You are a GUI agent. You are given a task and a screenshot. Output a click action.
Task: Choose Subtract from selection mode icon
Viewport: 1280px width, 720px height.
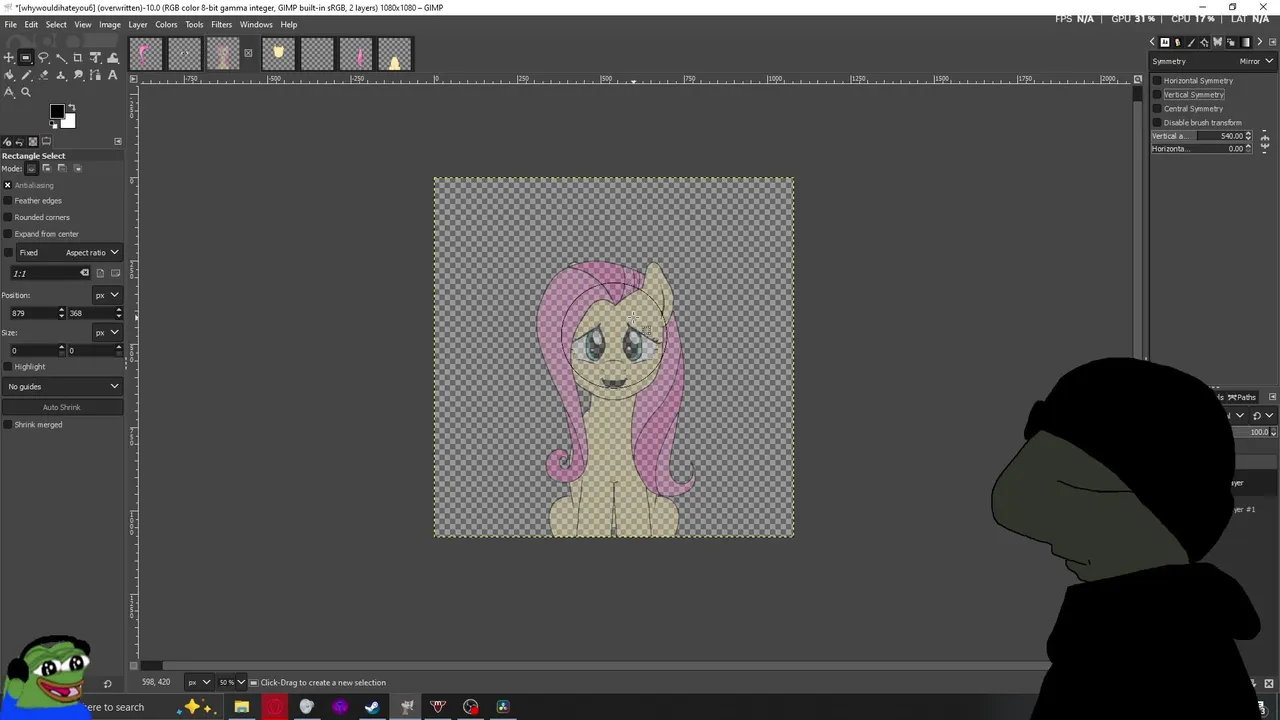(62, 168)
